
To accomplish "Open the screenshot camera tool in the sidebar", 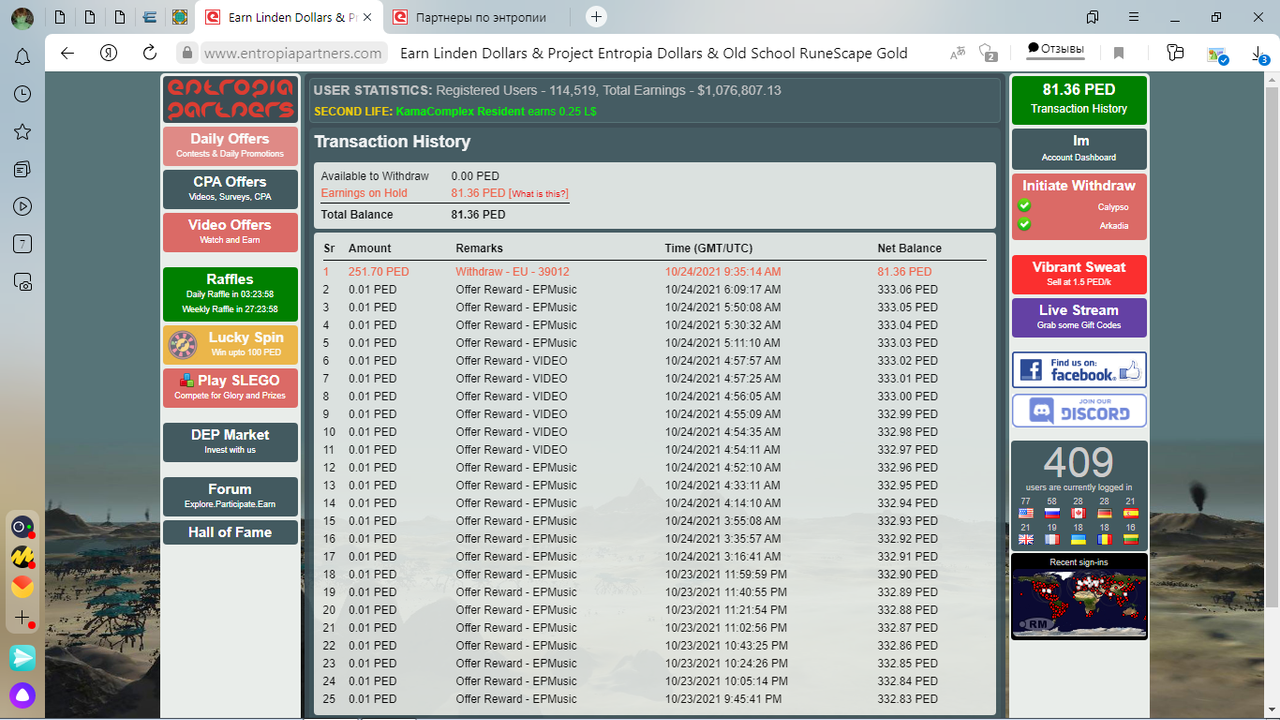I will [x=22, y=282].
